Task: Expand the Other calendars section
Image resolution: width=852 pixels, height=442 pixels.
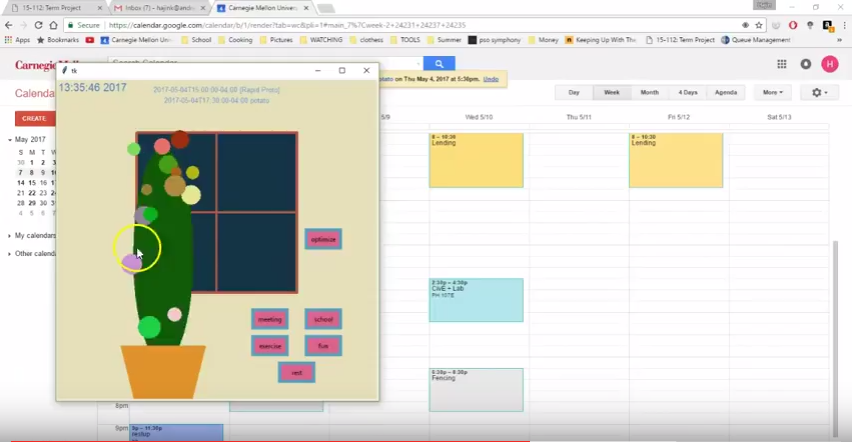Action: (10, 253)
